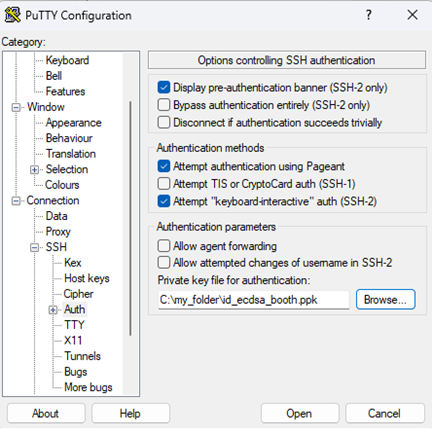Image resolution: width=432 pixels, height=435 pixels.
Task: Check Disconnect if authentication succeeds trivially
Action: (164, 122)
